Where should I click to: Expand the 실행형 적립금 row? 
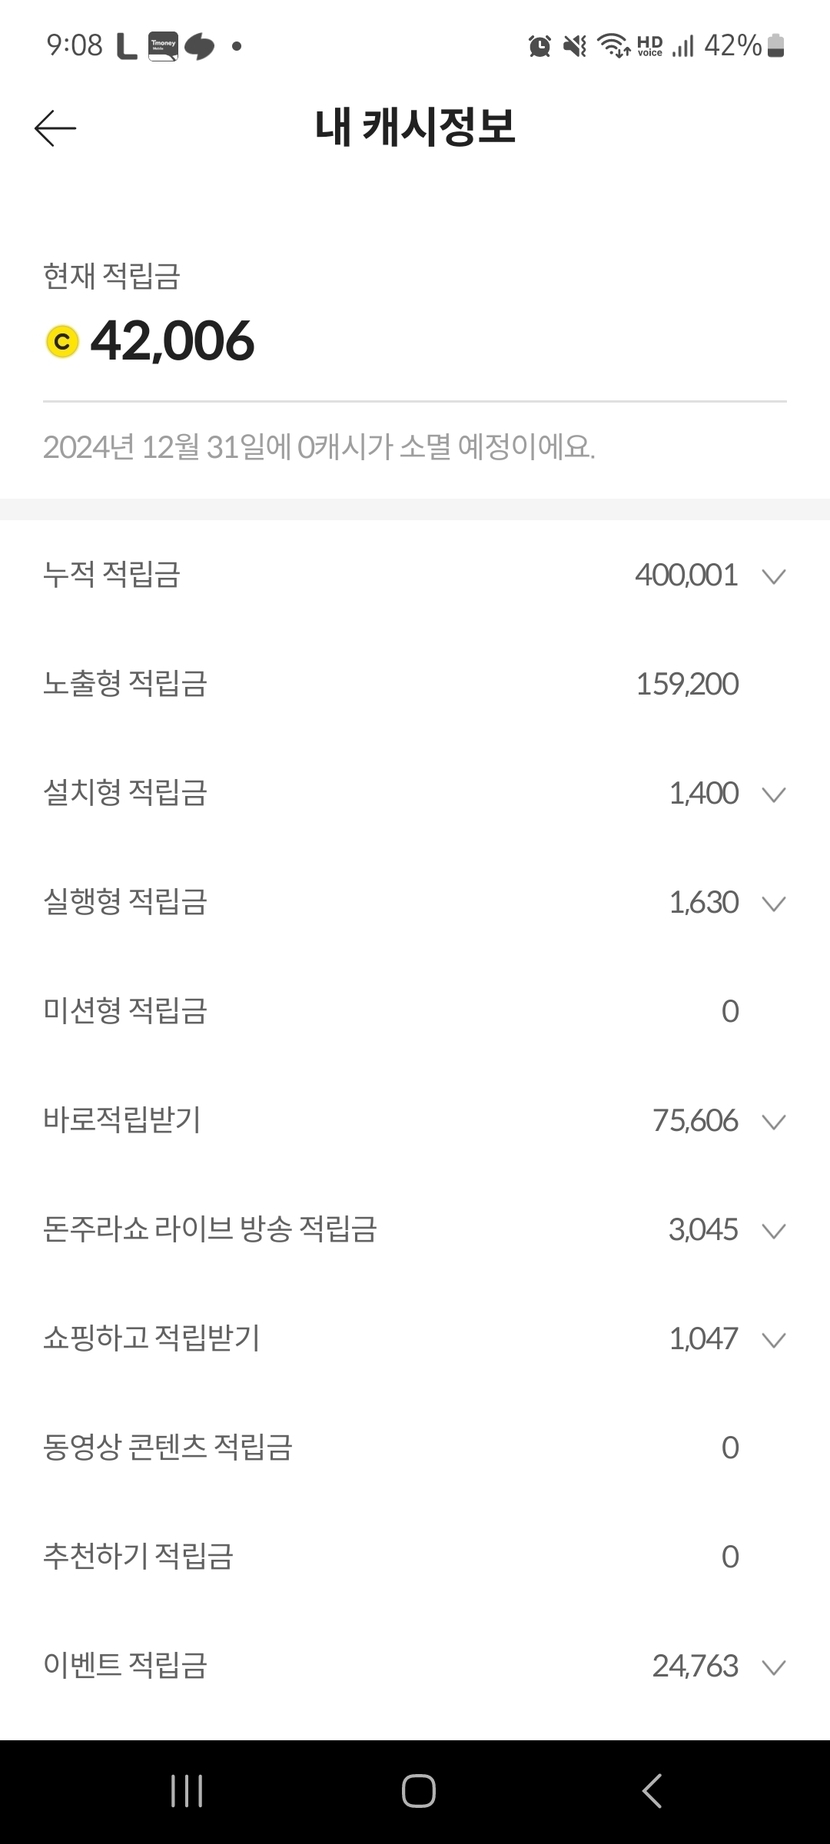click(x=773, y=903)
